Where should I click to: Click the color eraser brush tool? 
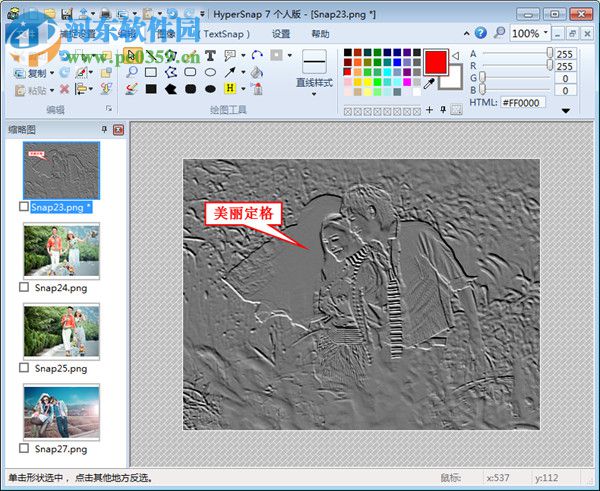click(x=132, y=89)
